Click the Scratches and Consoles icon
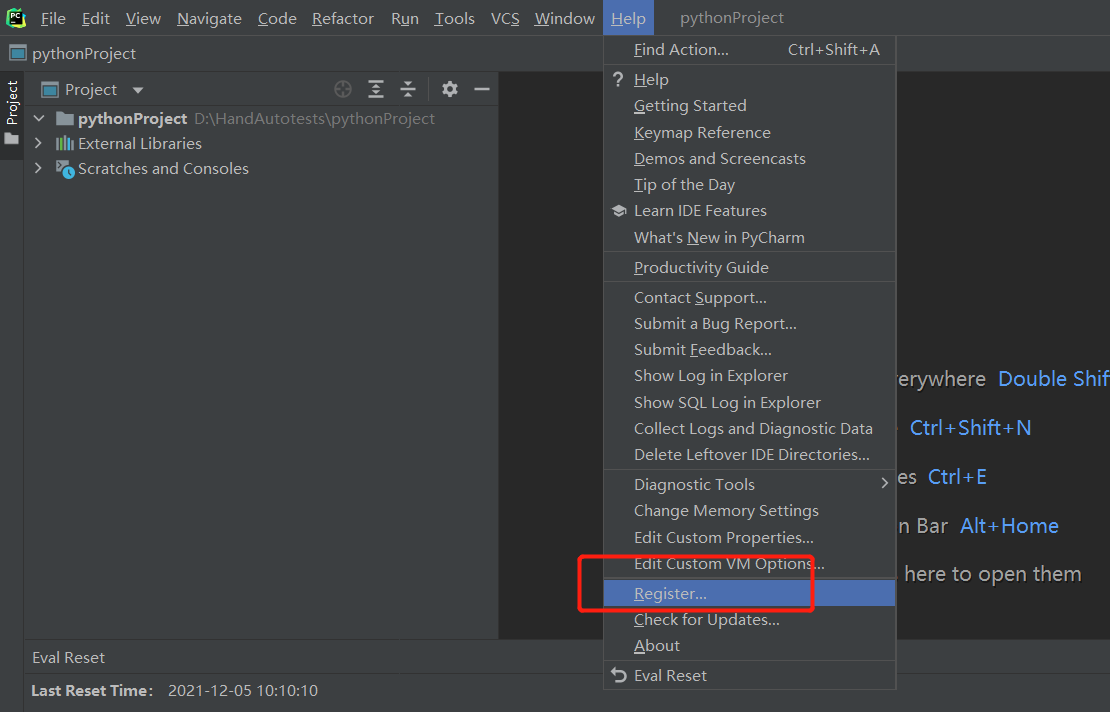The image size is (1110, 712). point(65,169)
